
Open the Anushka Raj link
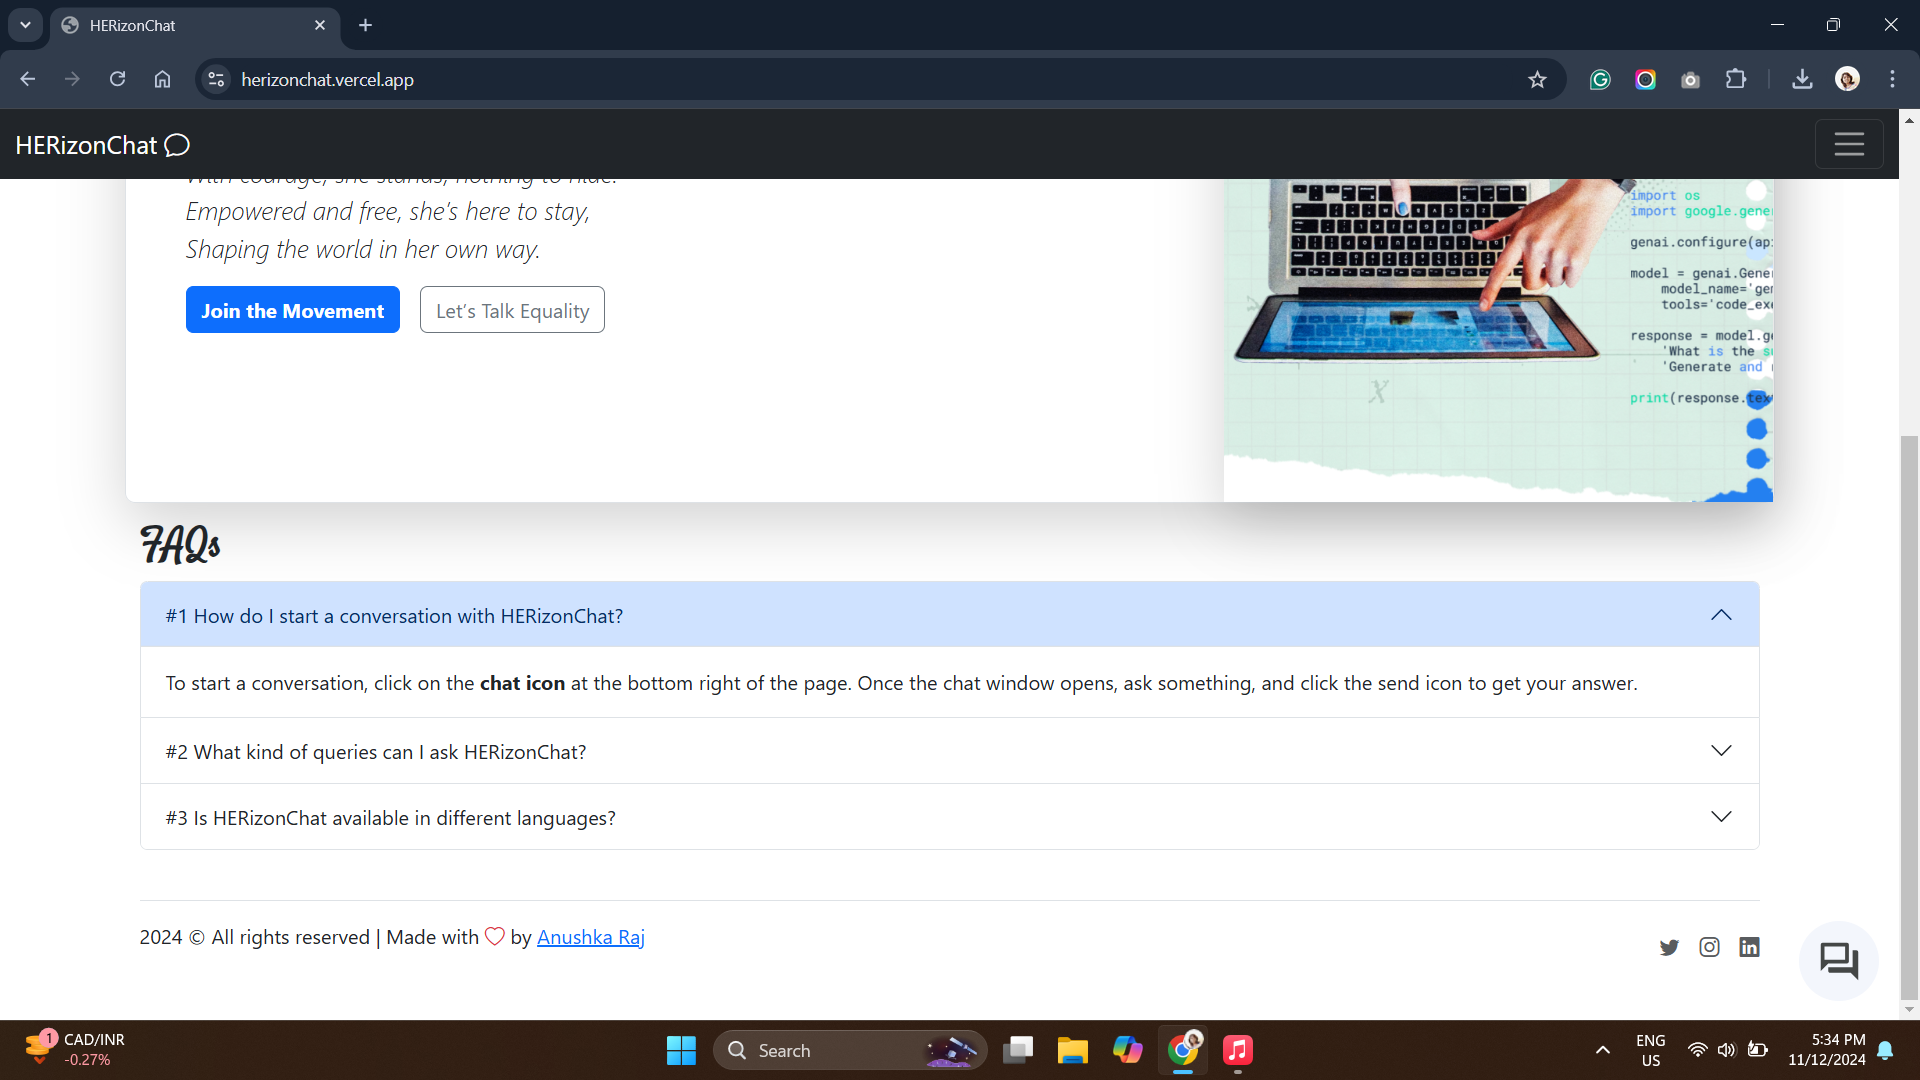tap(590, 937)
